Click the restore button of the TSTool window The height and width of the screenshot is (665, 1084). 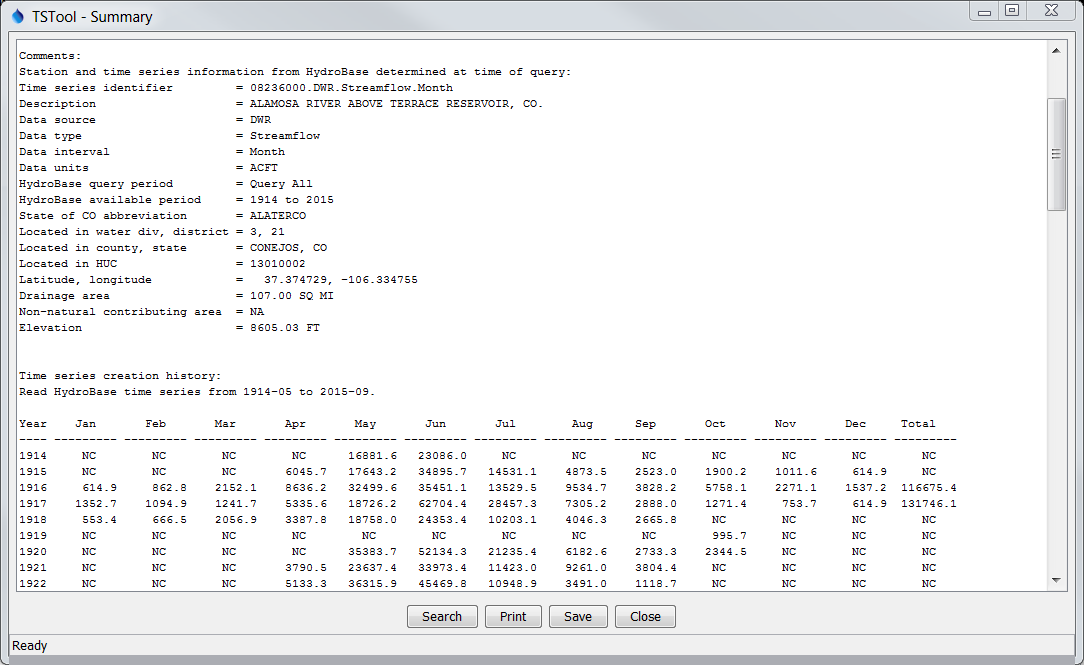tap(1014, 10)
